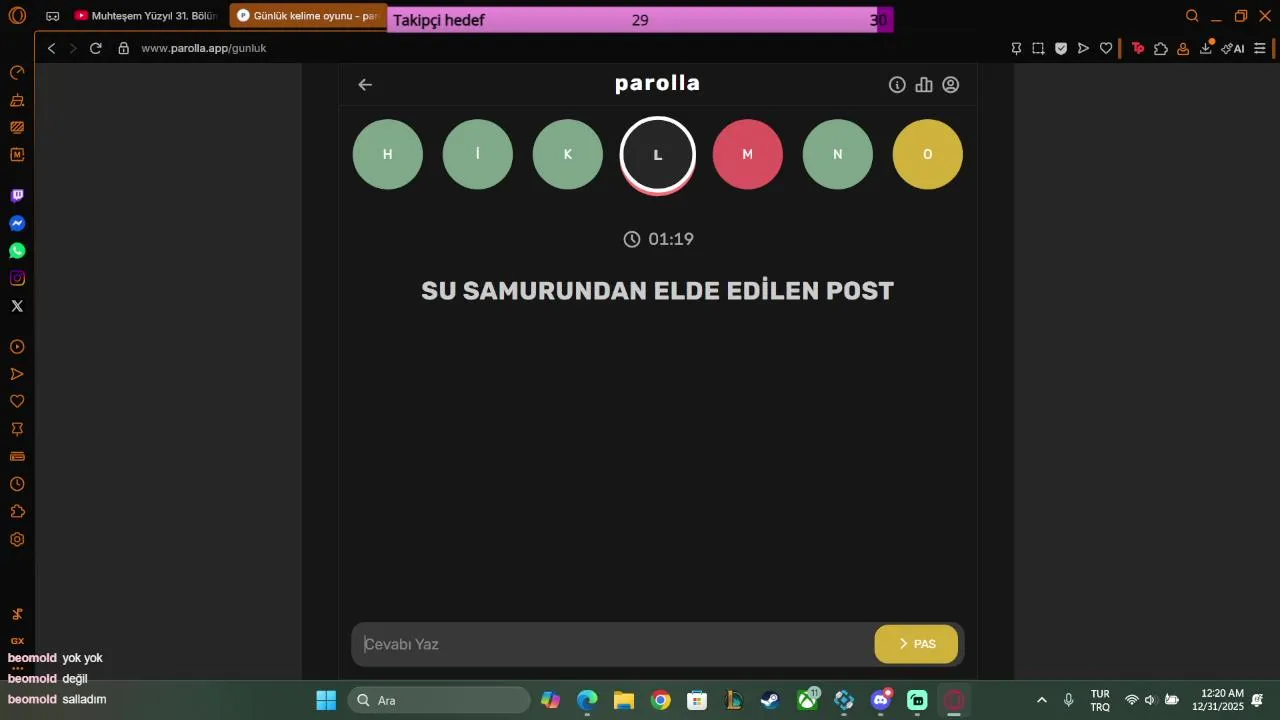Viewport: 1280px width, 720px height.
Task: Go forward with browser forward arrow
Action: (73, 48)
